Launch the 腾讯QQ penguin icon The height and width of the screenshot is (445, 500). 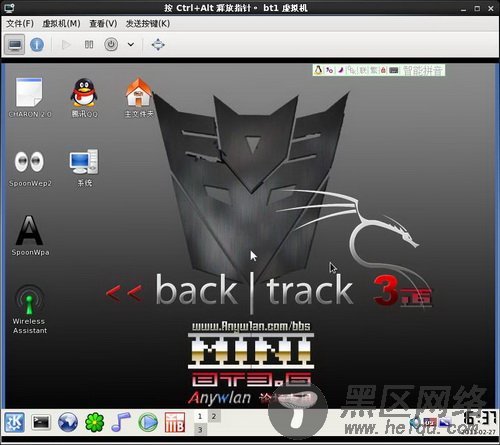[84, 98]
